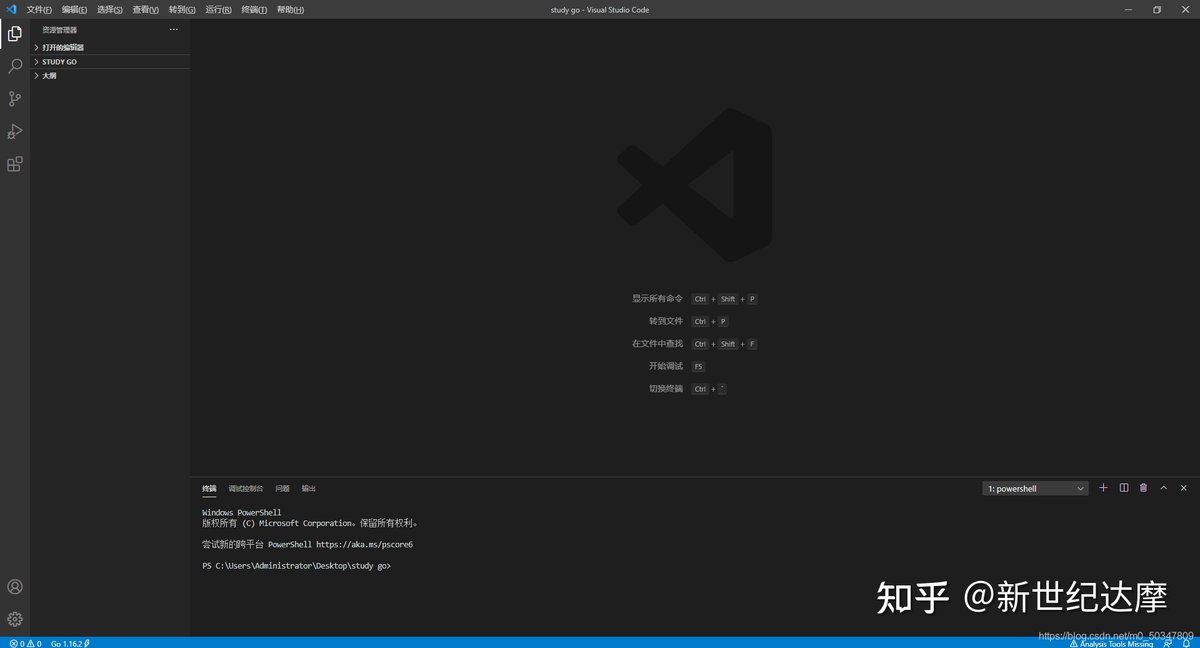The height and width of the screenshot is (648, 1200).
Task: Switch to the 调试控制台 panel tab
Action: click(x=246, y=489)
